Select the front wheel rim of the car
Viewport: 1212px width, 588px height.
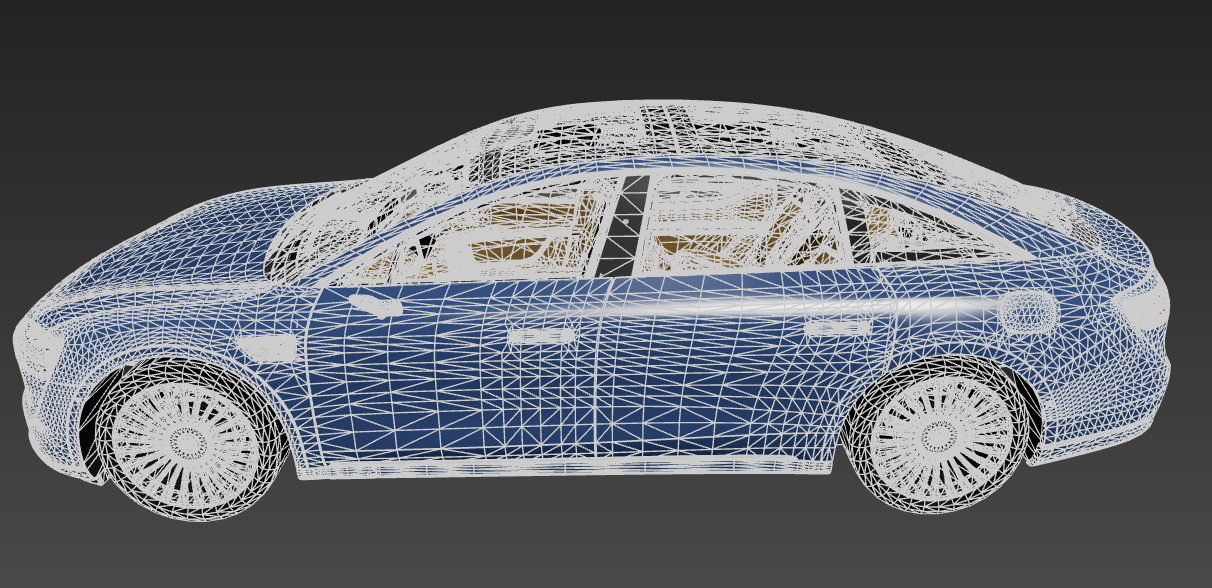[x=185, y=439]
